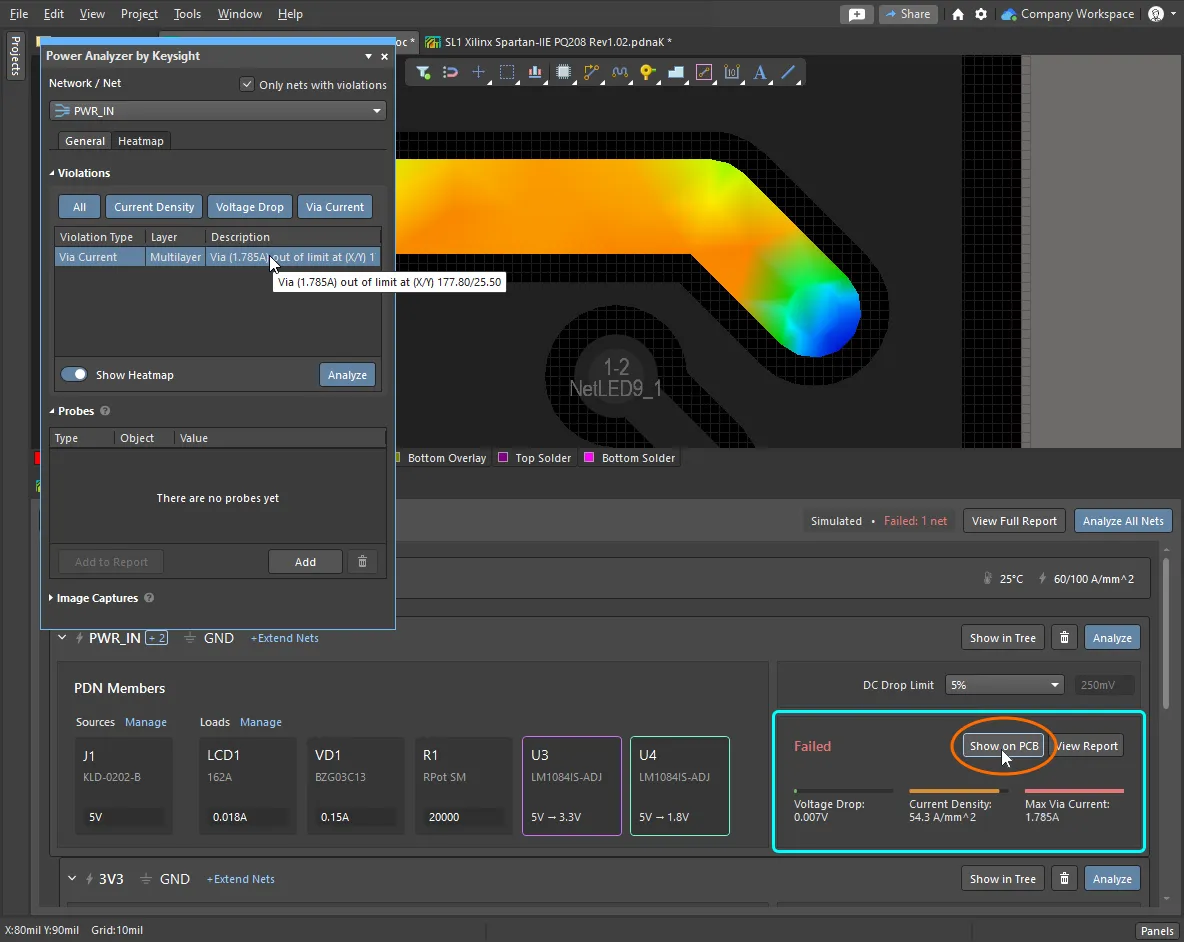
Task: Turn off the Show Heatmap switch
Action: 74,375
